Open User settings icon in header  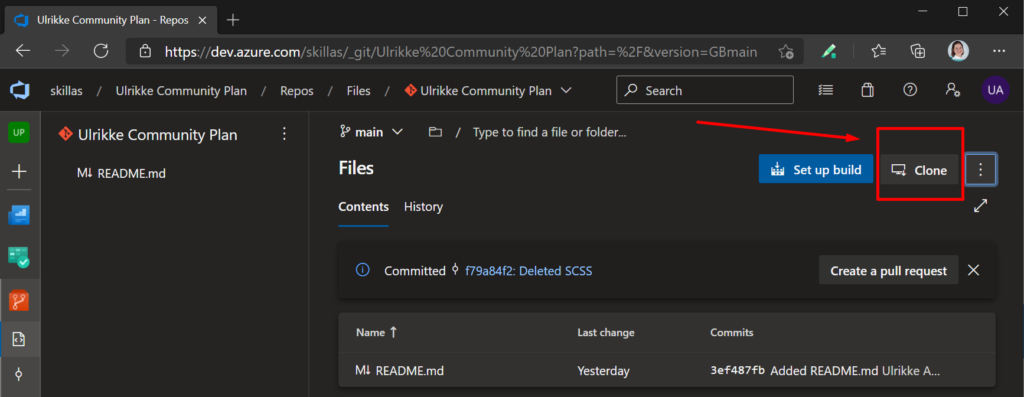point(952,90)
